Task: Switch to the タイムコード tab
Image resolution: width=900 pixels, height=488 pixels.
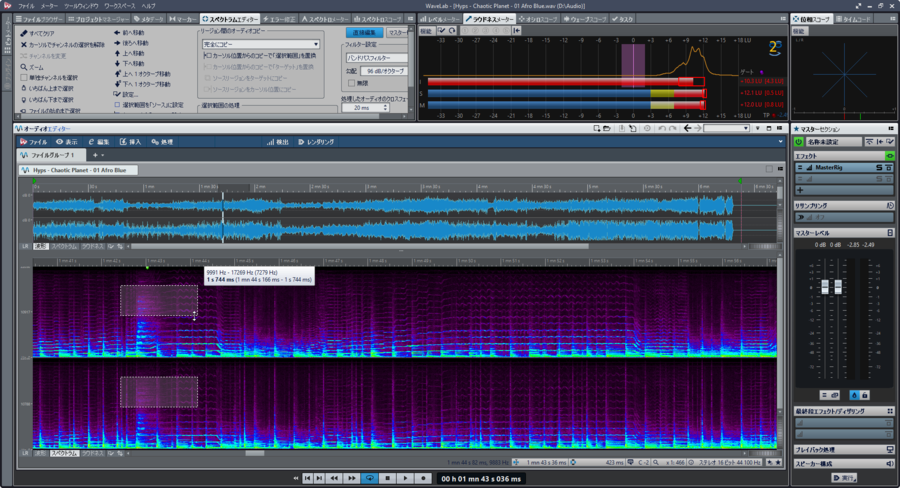Action: click(x=853, y=19)
